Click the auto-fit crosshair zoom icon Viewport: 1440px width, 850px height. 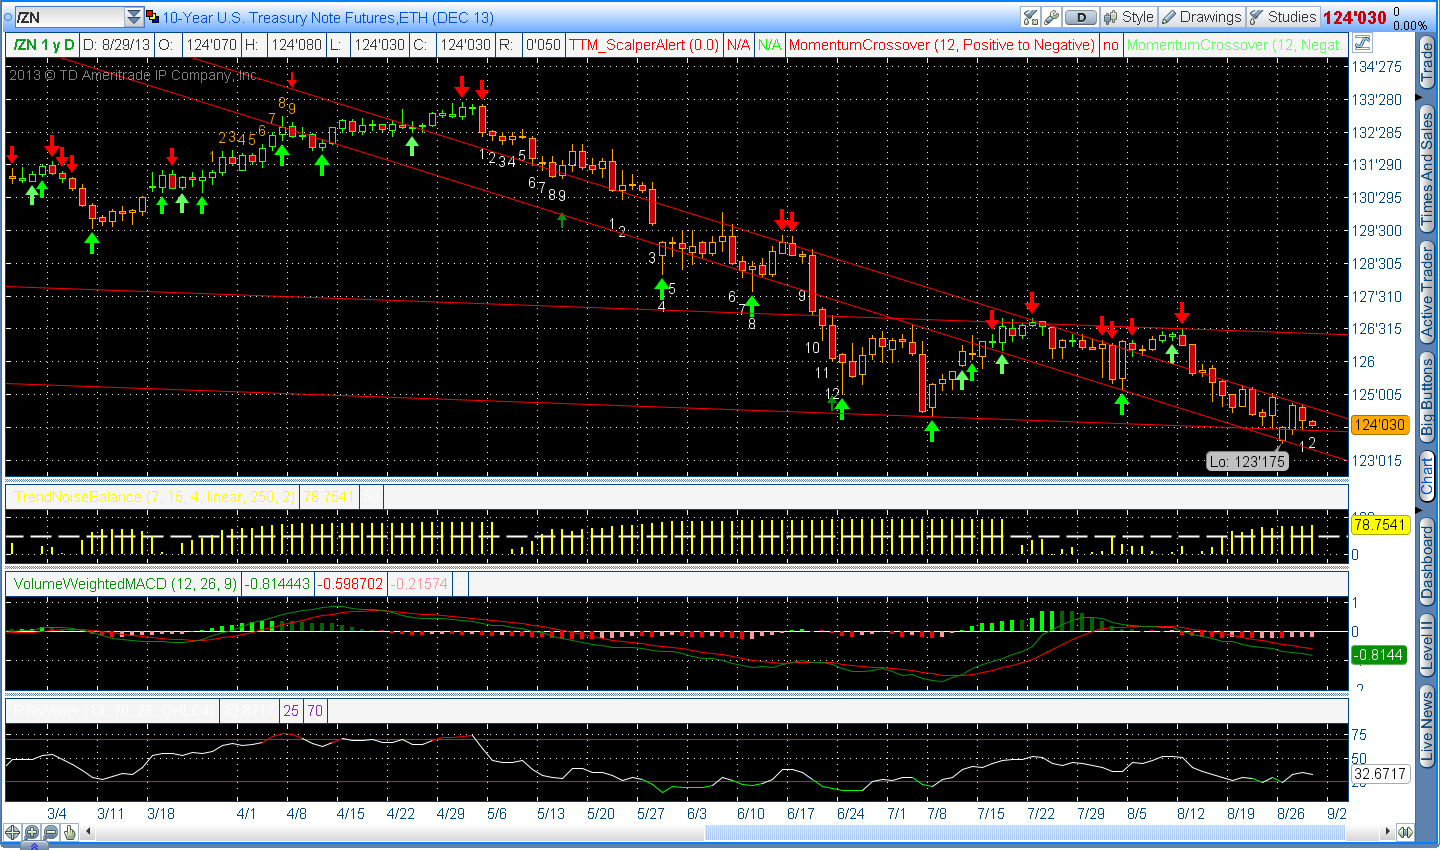click(x=12, y=832)
